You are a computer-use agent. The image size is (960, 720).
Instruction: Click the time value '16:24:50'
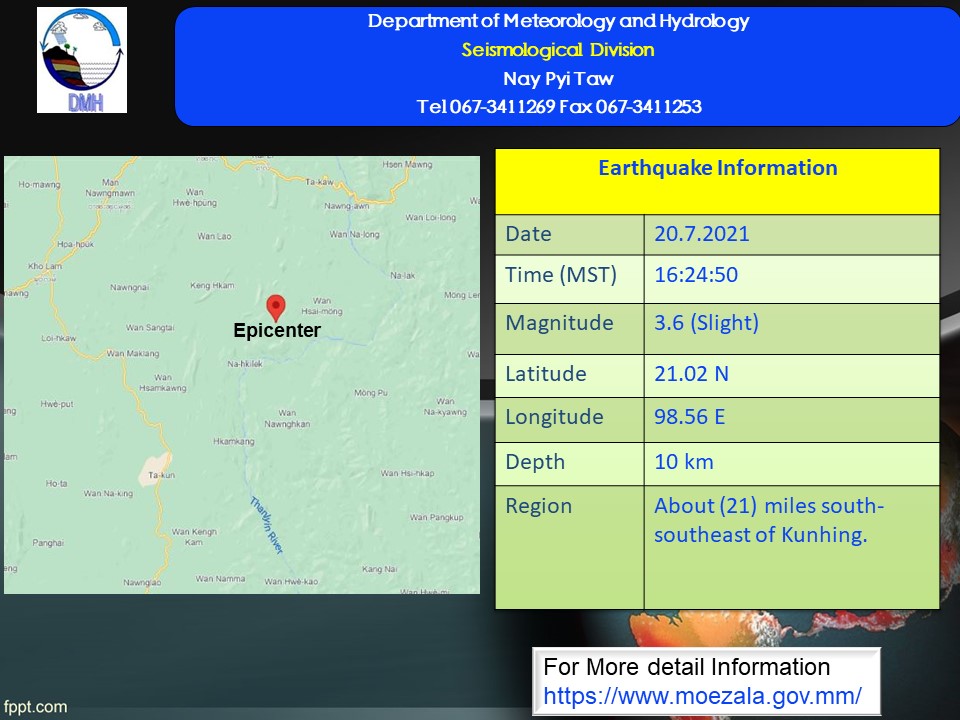pos(696,275)
